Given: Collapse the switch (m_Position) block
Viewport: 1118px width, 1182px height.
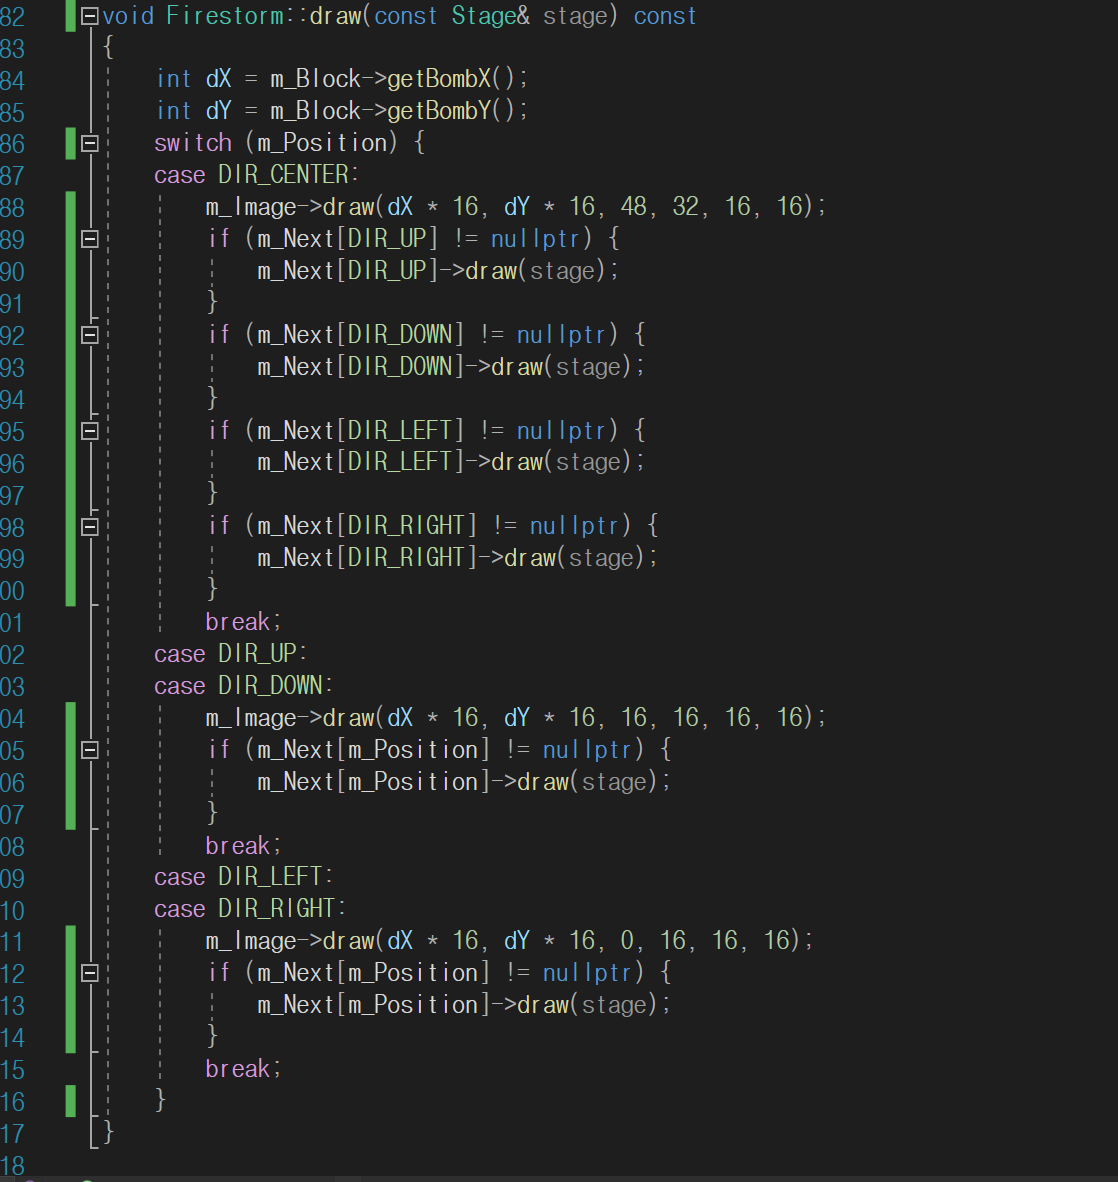Looking at the screenshot, I should [90, 143].
